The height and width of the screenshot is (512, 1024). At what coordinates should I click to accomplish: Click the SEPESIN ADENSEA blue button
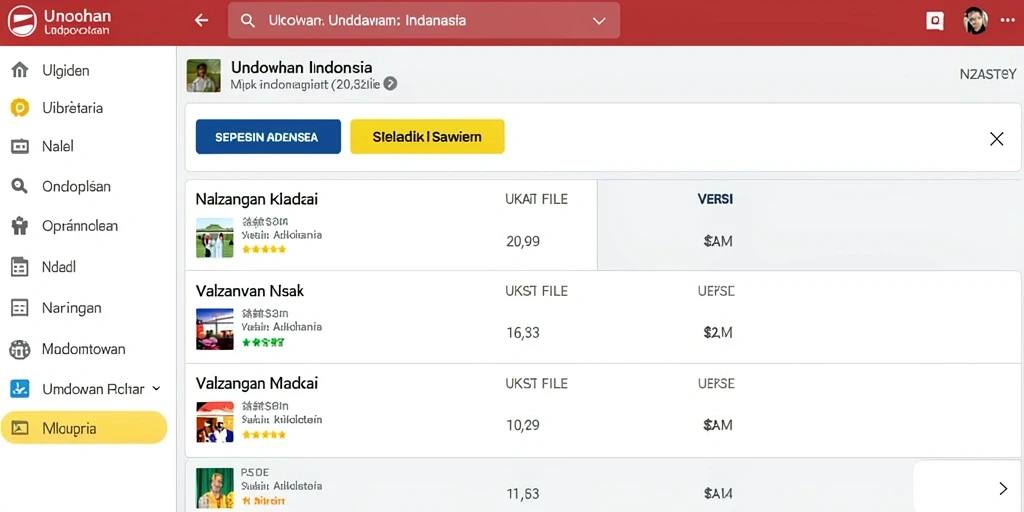pyautogui.click(x=268, y=136)
